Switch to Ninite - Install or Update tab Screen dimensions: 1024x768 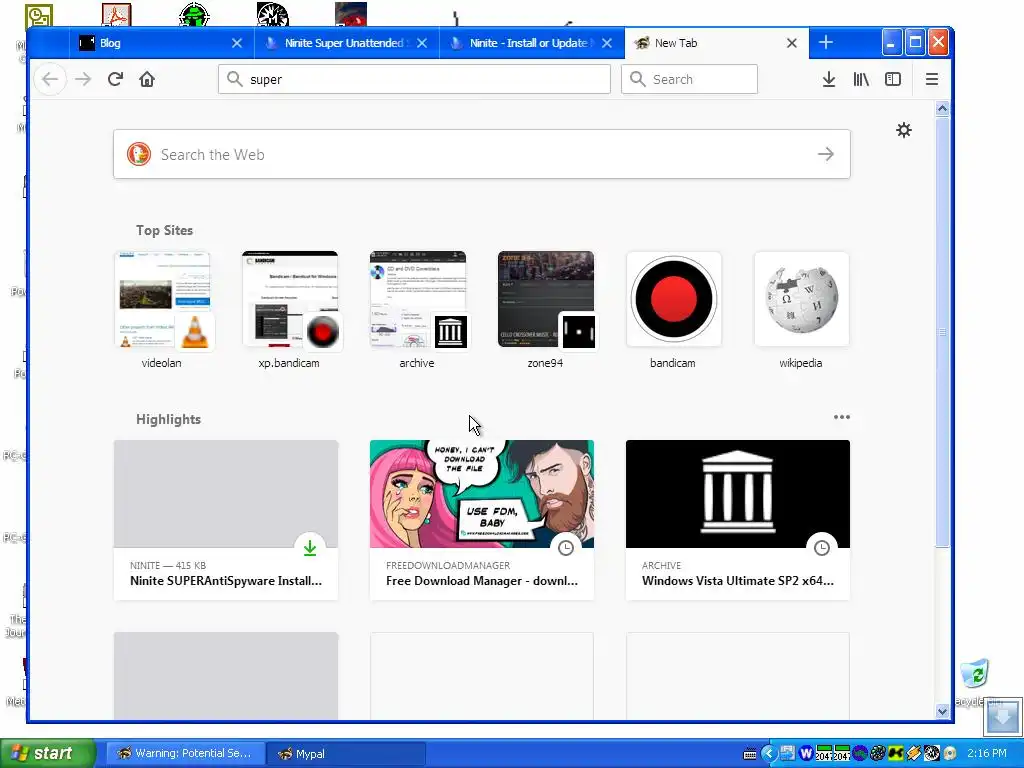532,43
